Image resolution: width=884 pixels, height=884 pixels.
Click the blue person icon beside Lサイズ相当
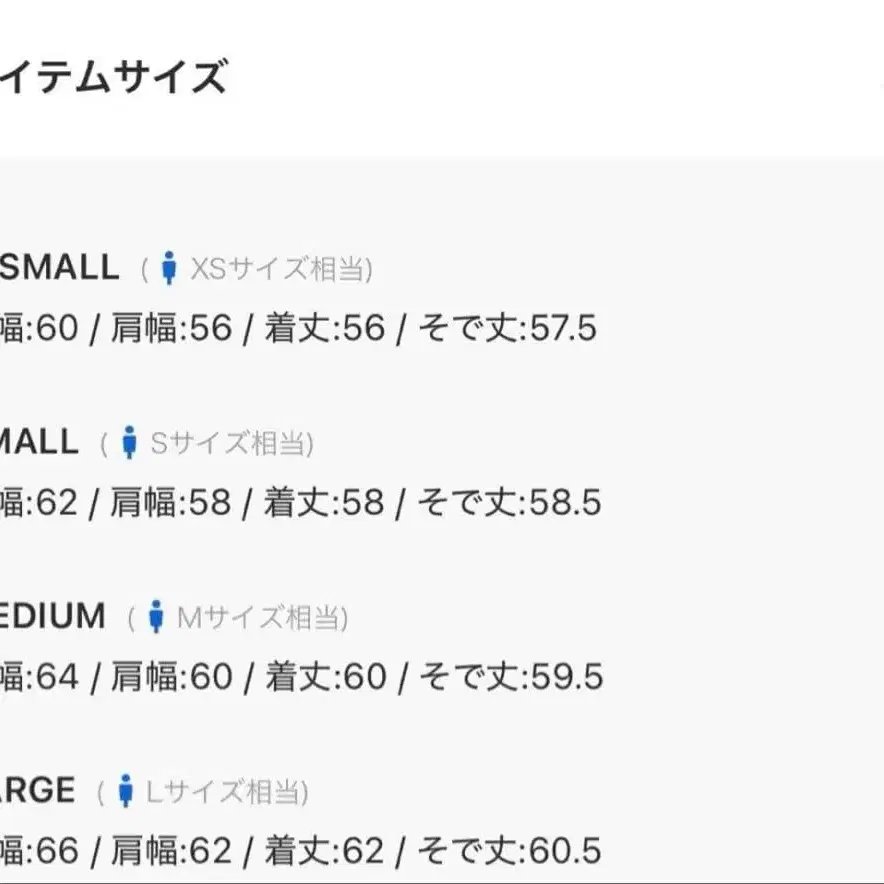[126, 791]
